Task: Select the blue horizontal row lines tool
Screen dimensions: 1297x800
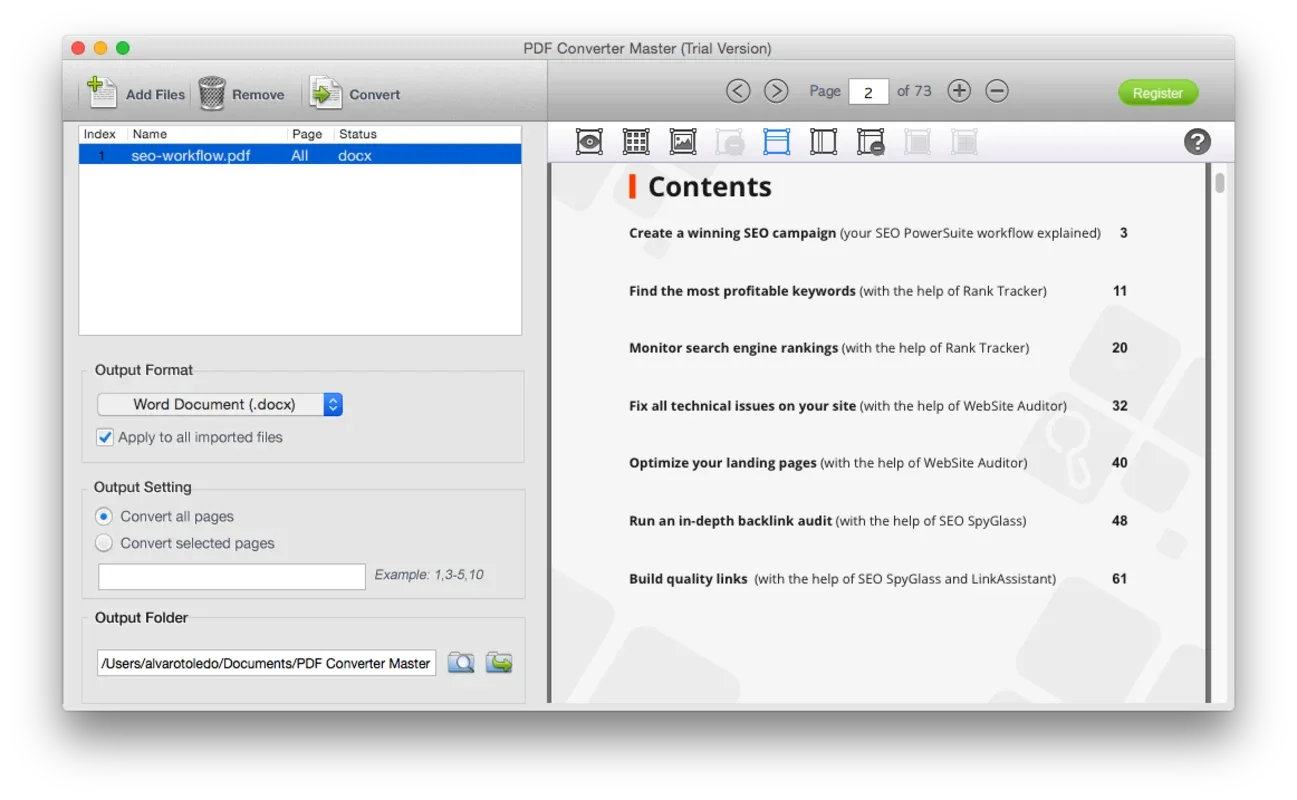Action: (x=777, y=142)
